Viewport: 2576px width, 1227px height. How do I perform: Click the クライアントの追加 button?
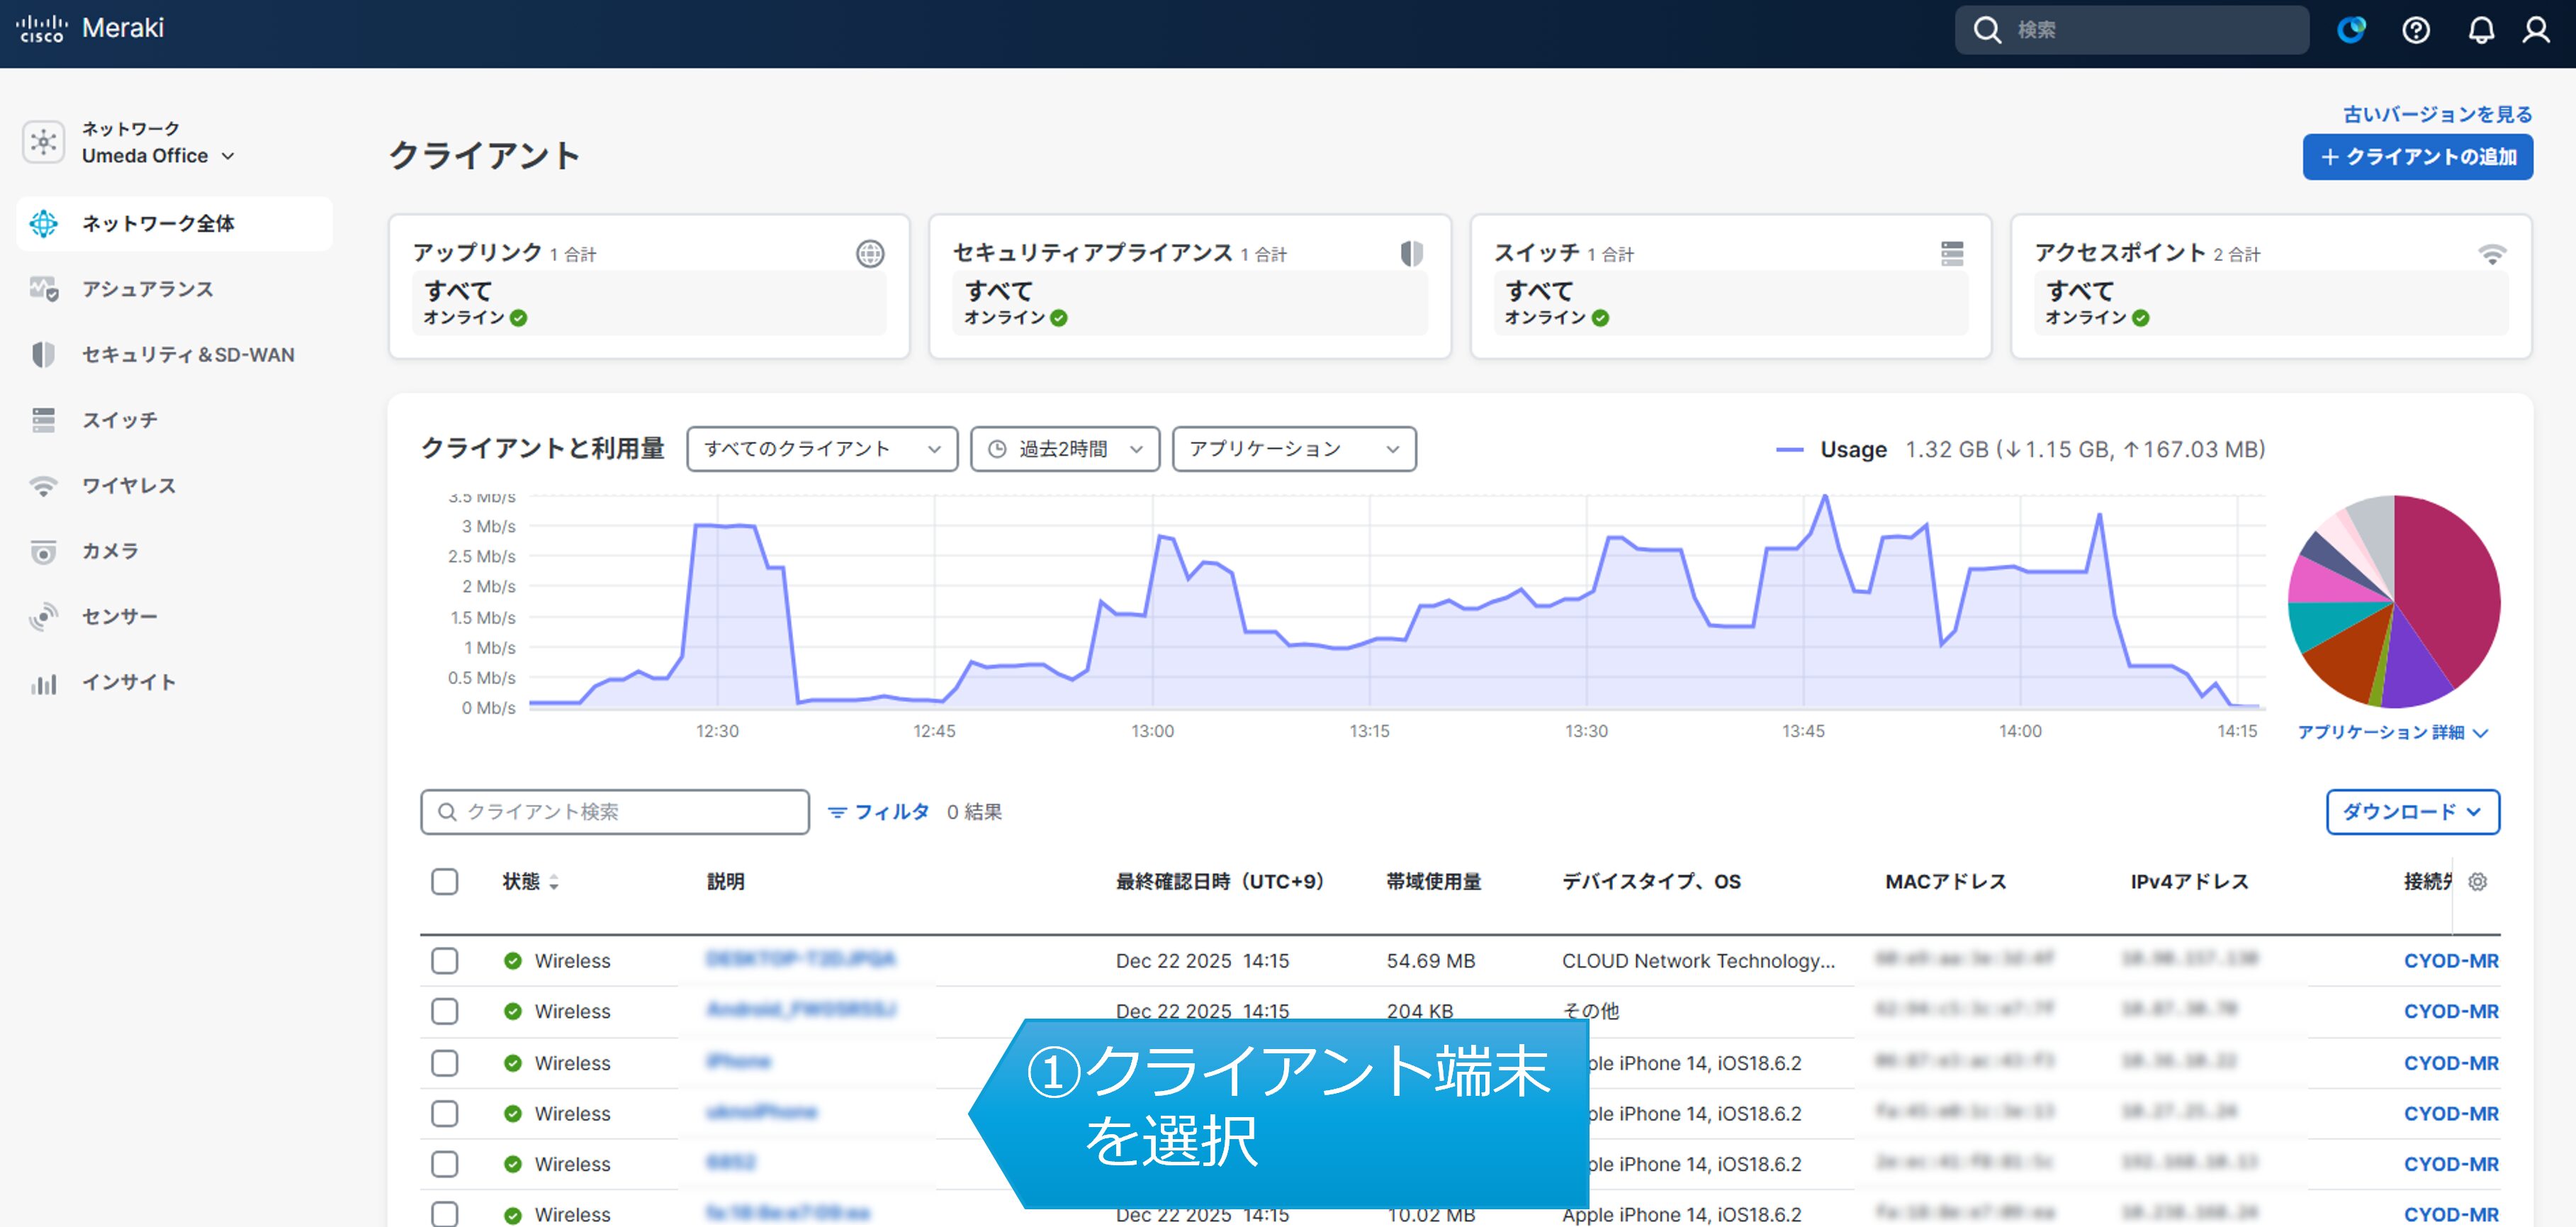[2417, 156]
